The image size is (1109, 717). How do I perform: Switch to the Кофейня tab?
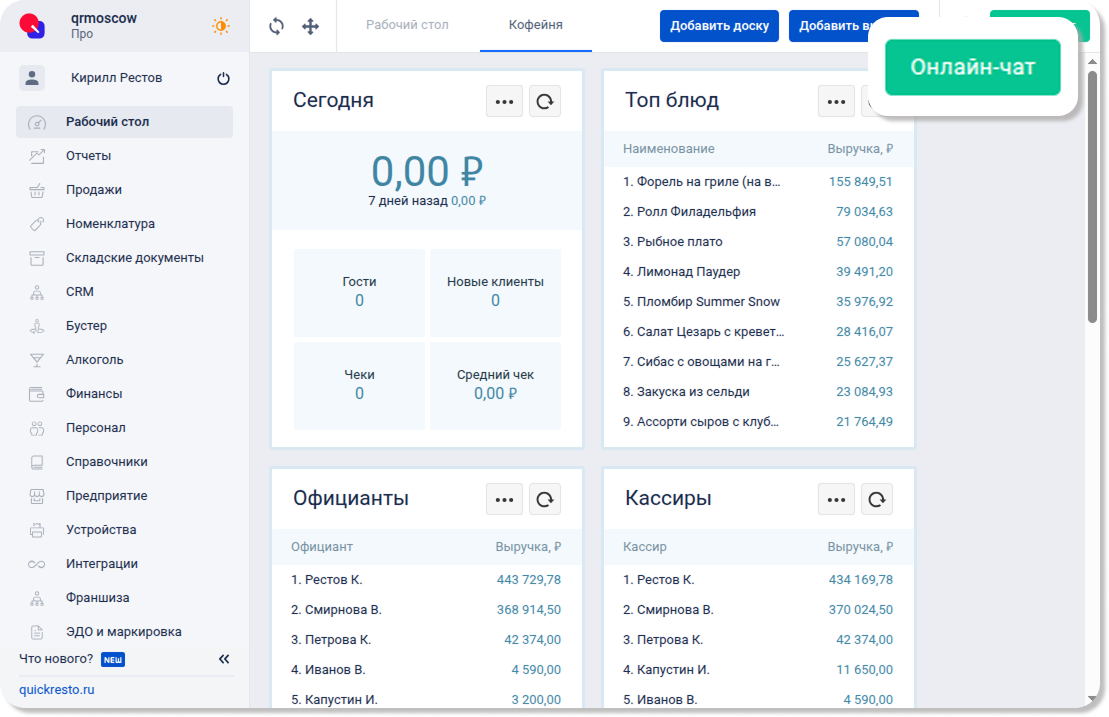(x=535, y=25)
